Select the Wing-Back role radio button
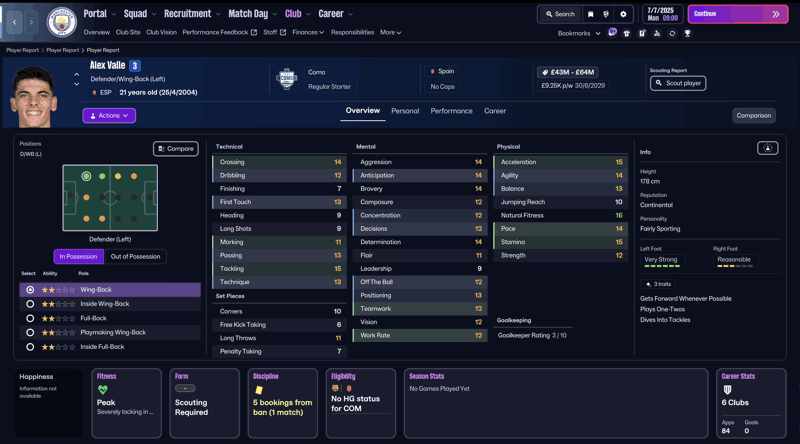Screen dimensions: 800x444 point(30,290)
